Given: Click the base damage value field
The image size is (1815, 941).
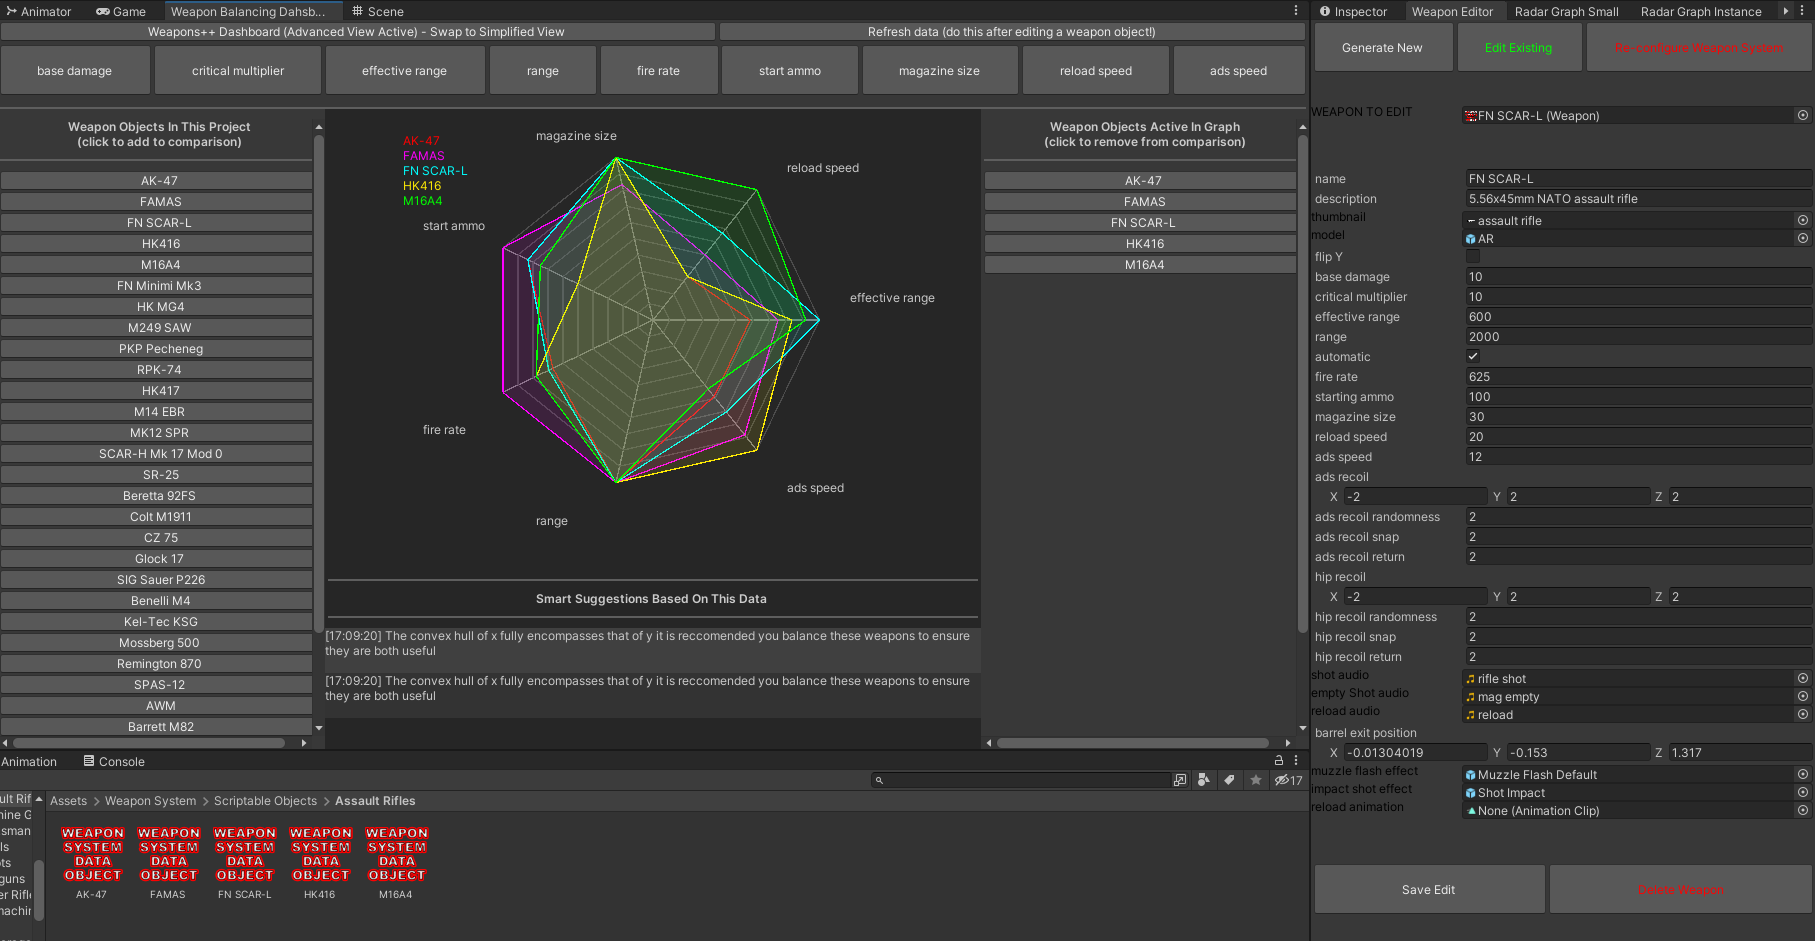Looking at the screenshot, I should pos(1638,277).
